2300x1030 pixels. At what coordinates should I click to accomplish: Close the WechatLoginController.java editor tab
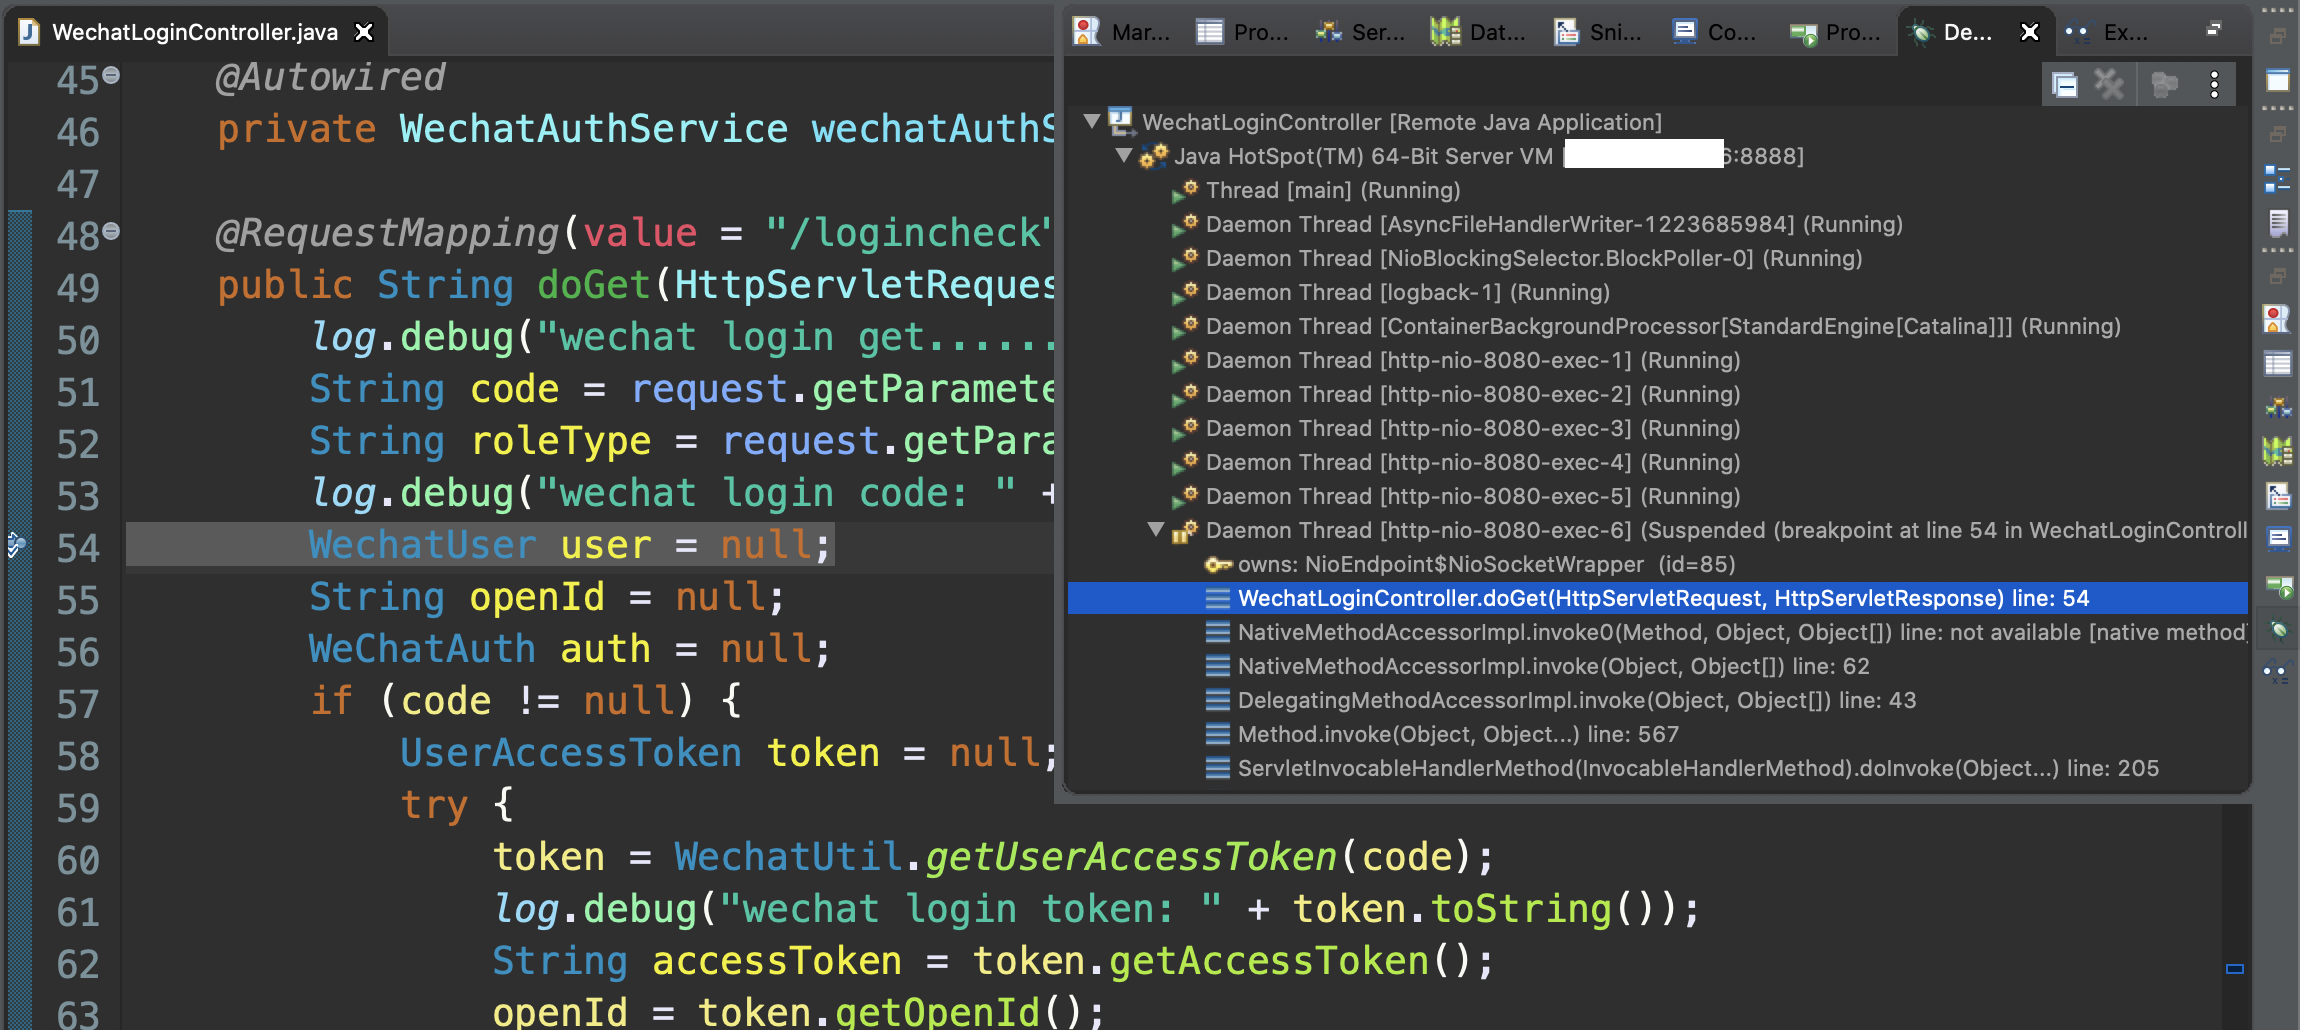coord(365,32)
